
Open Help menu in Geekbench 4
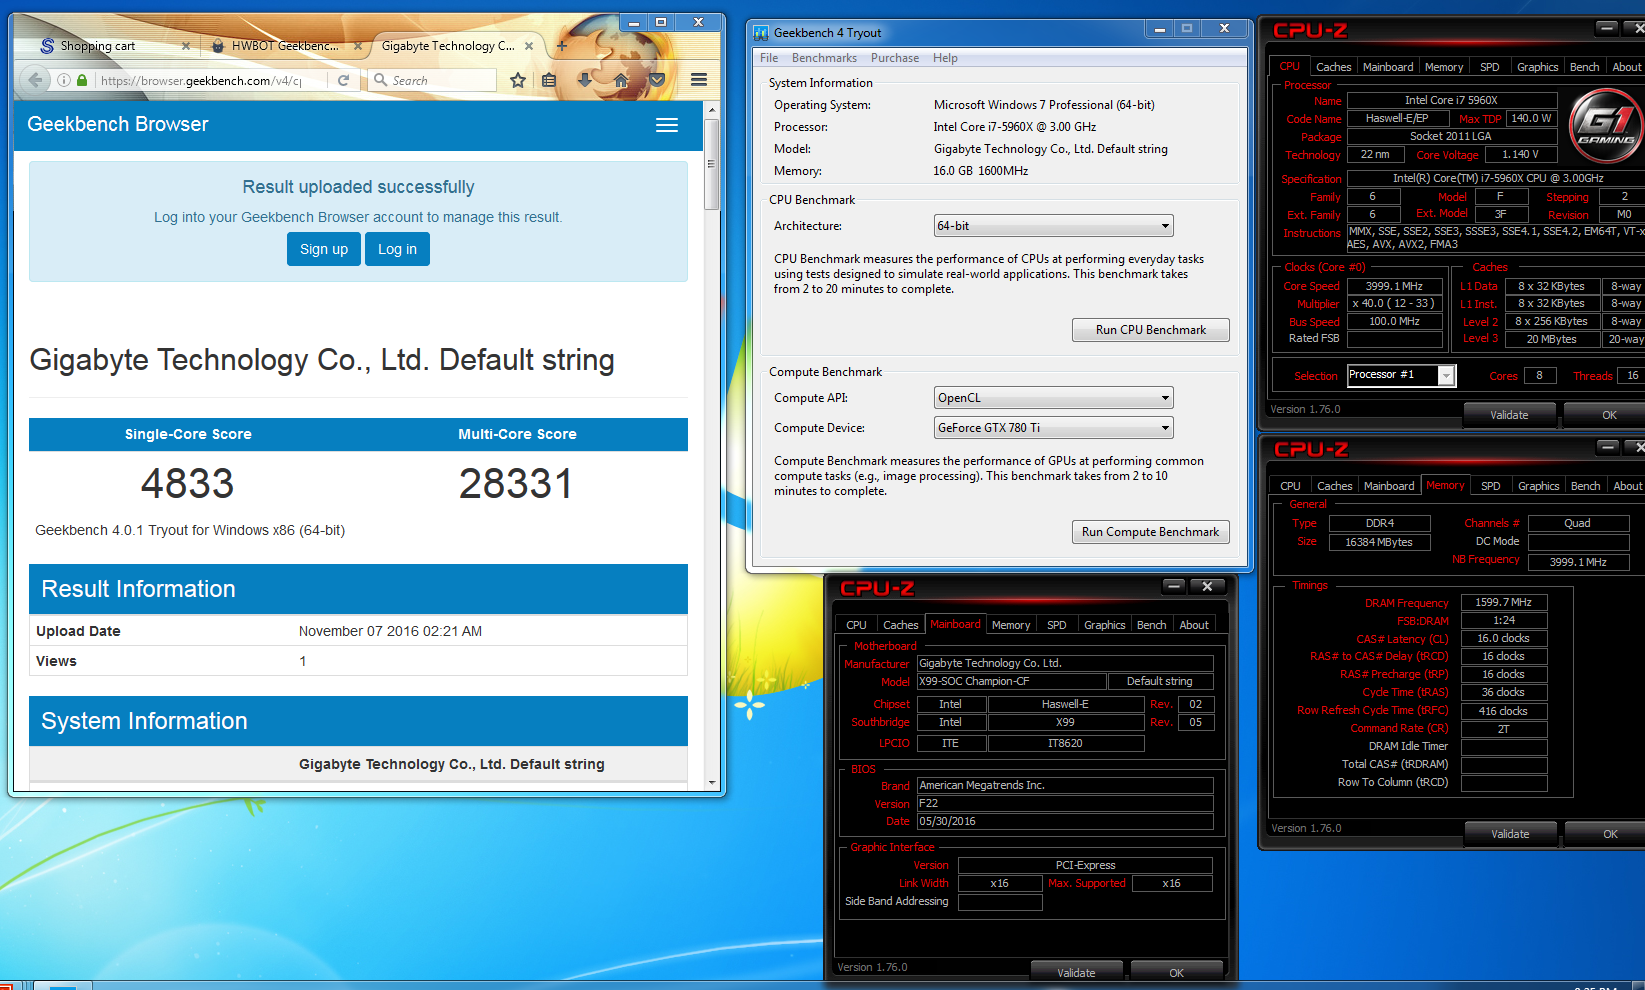pos(945,58)
